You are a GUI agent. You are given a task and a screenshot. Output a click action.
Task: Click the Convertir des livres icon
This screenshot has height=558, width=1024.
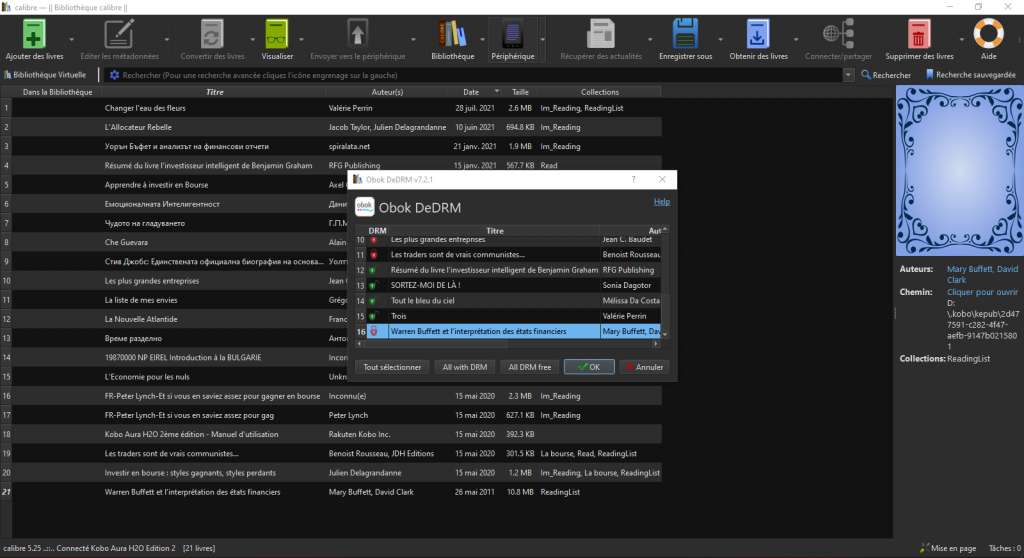pyautogui.click(x=212, y=34)
